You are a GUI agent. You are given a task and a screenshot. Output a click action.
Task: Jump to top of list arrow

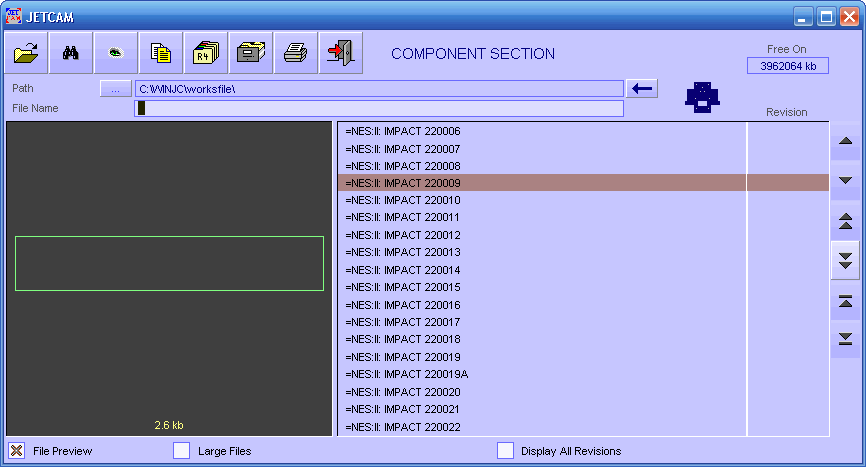click(846, 301)
